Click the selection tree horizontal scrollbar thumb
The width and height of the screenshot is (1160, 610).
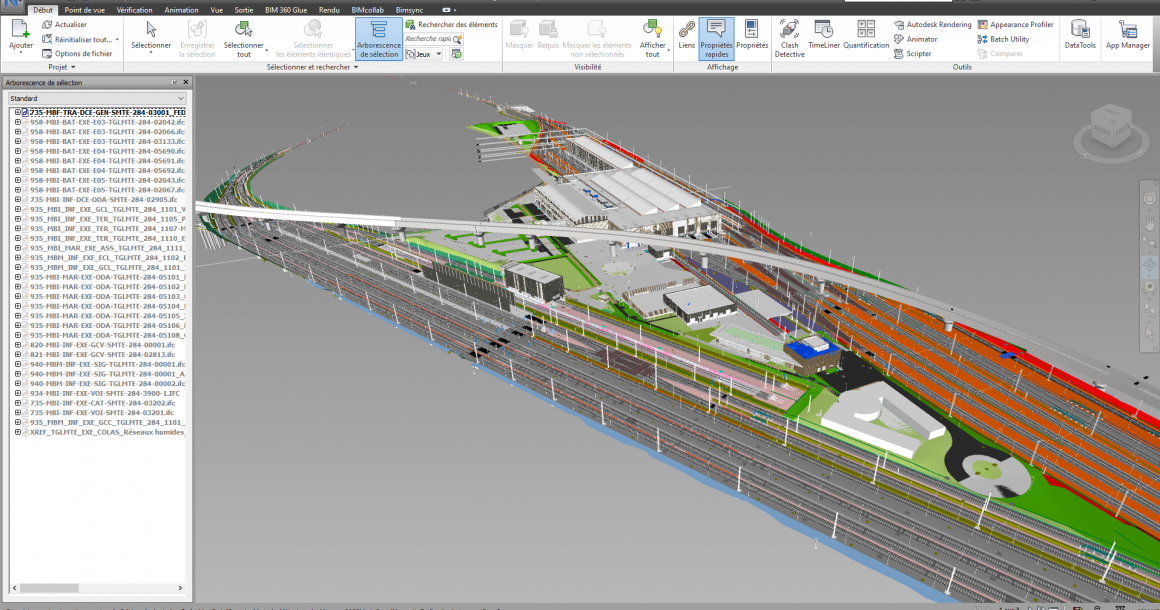tap(49, 589)
